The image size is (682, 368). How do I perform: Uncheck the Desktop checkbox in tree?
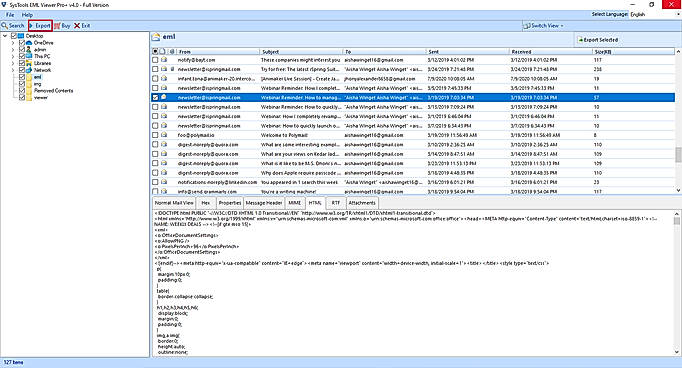click(x=13, y=36)
